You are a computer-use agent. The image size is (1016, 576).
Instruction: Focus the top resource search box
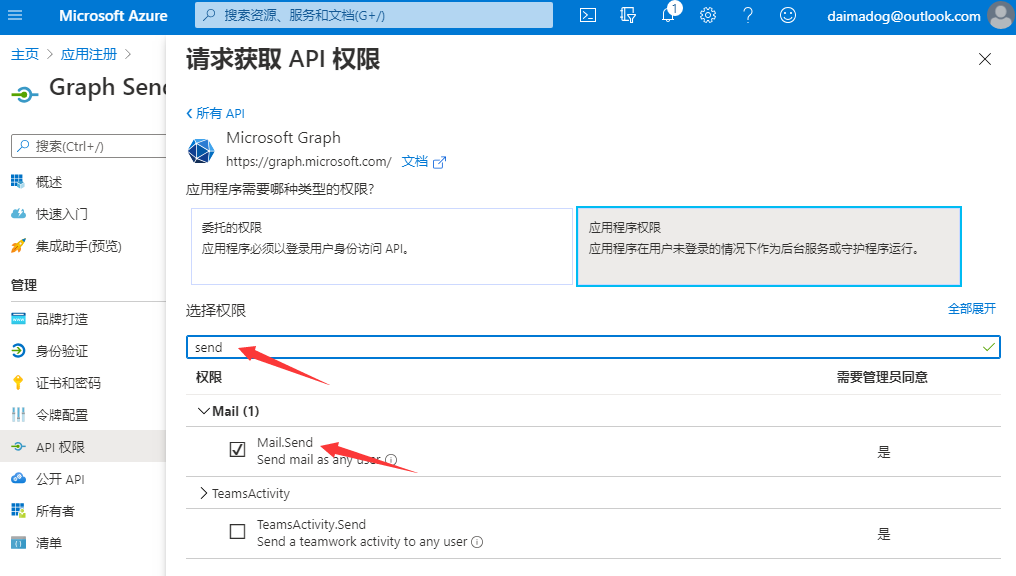(374, 15)
